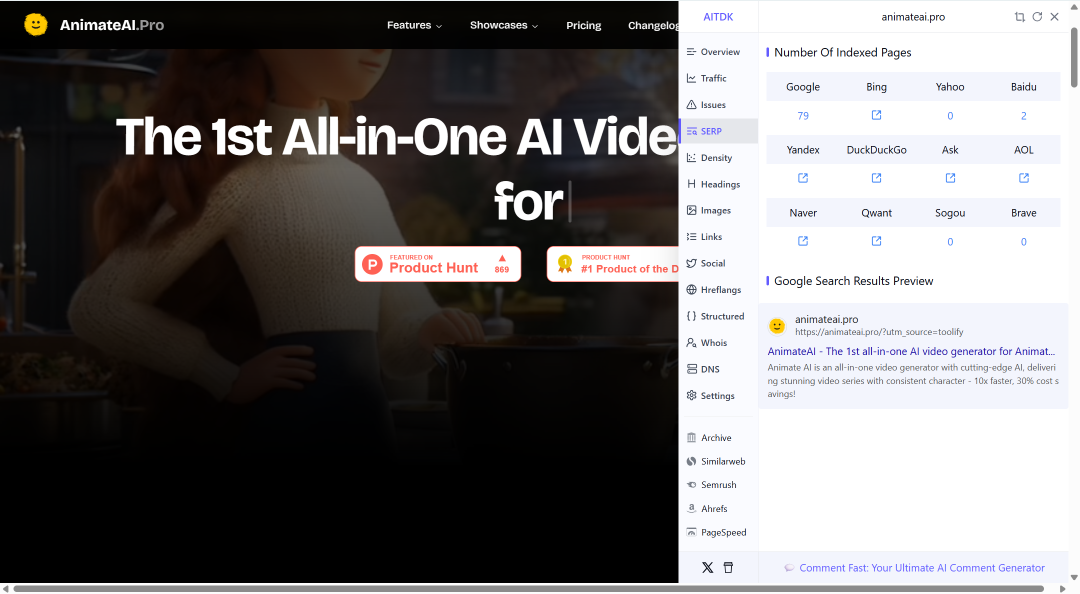The width and height of the screenshot is (1080, 594).
Task: Click the AnimateAI smiley logo icon
Action: [36, 25]
